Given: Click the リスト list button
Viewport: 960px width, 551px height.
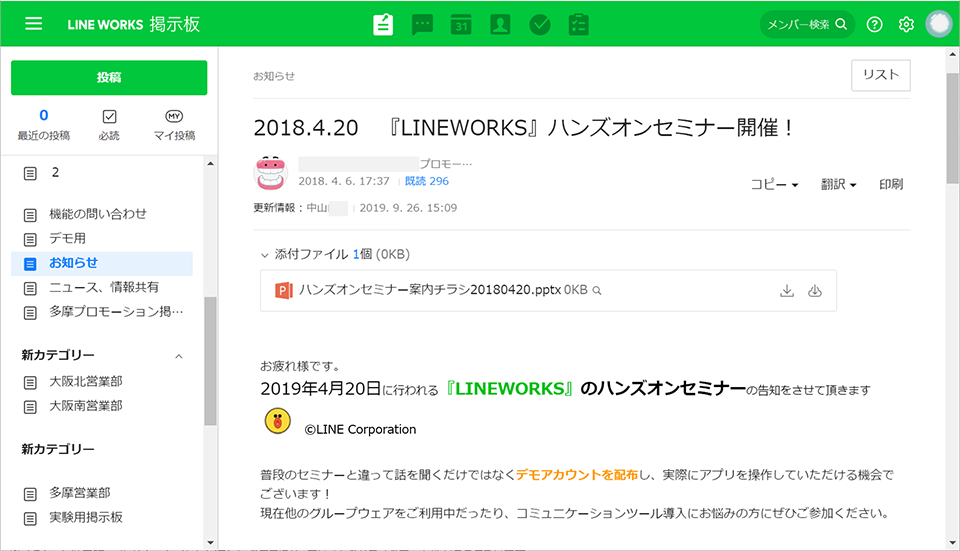Looking at the screenshot, I should 880,75.
